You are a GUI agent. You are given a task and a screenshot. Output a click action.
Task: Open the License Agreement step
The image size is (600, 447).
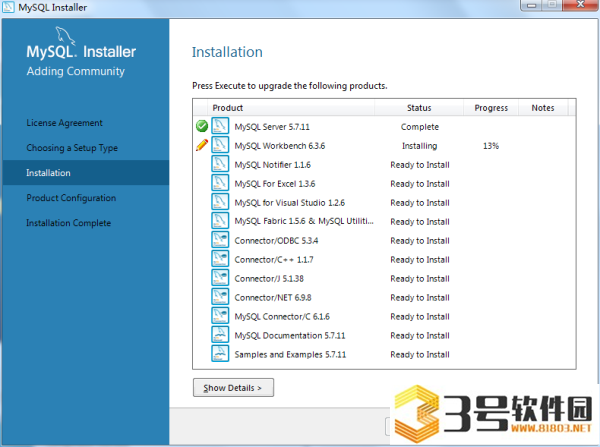(64, 123)
